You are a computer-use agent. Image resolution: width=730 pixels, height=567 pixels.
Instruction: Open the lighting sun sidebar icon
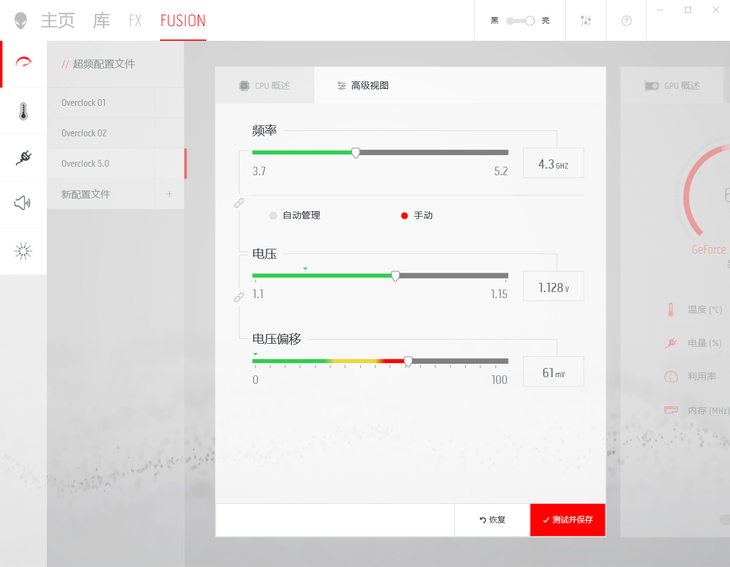pyautogui.click(x=23, y=251)
